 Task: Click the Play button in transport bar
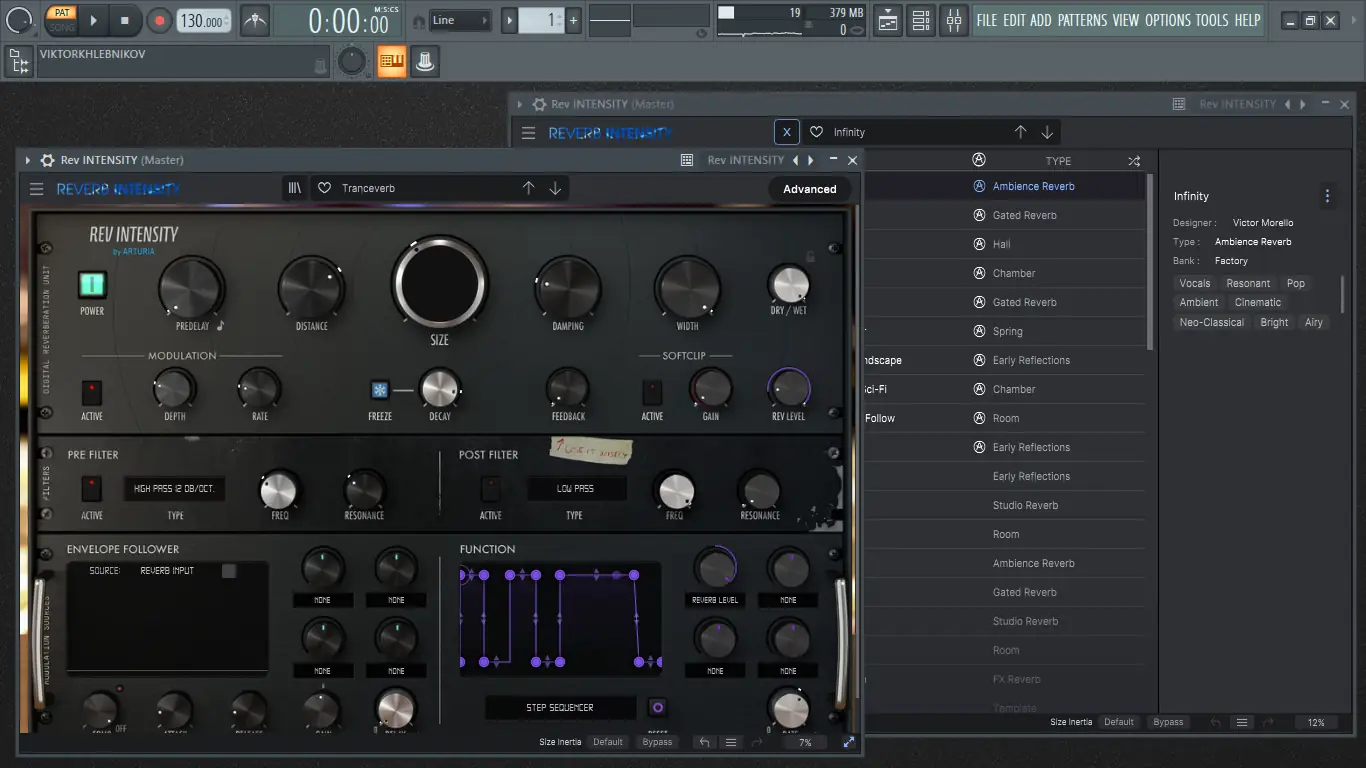click(x=93, y=20)
